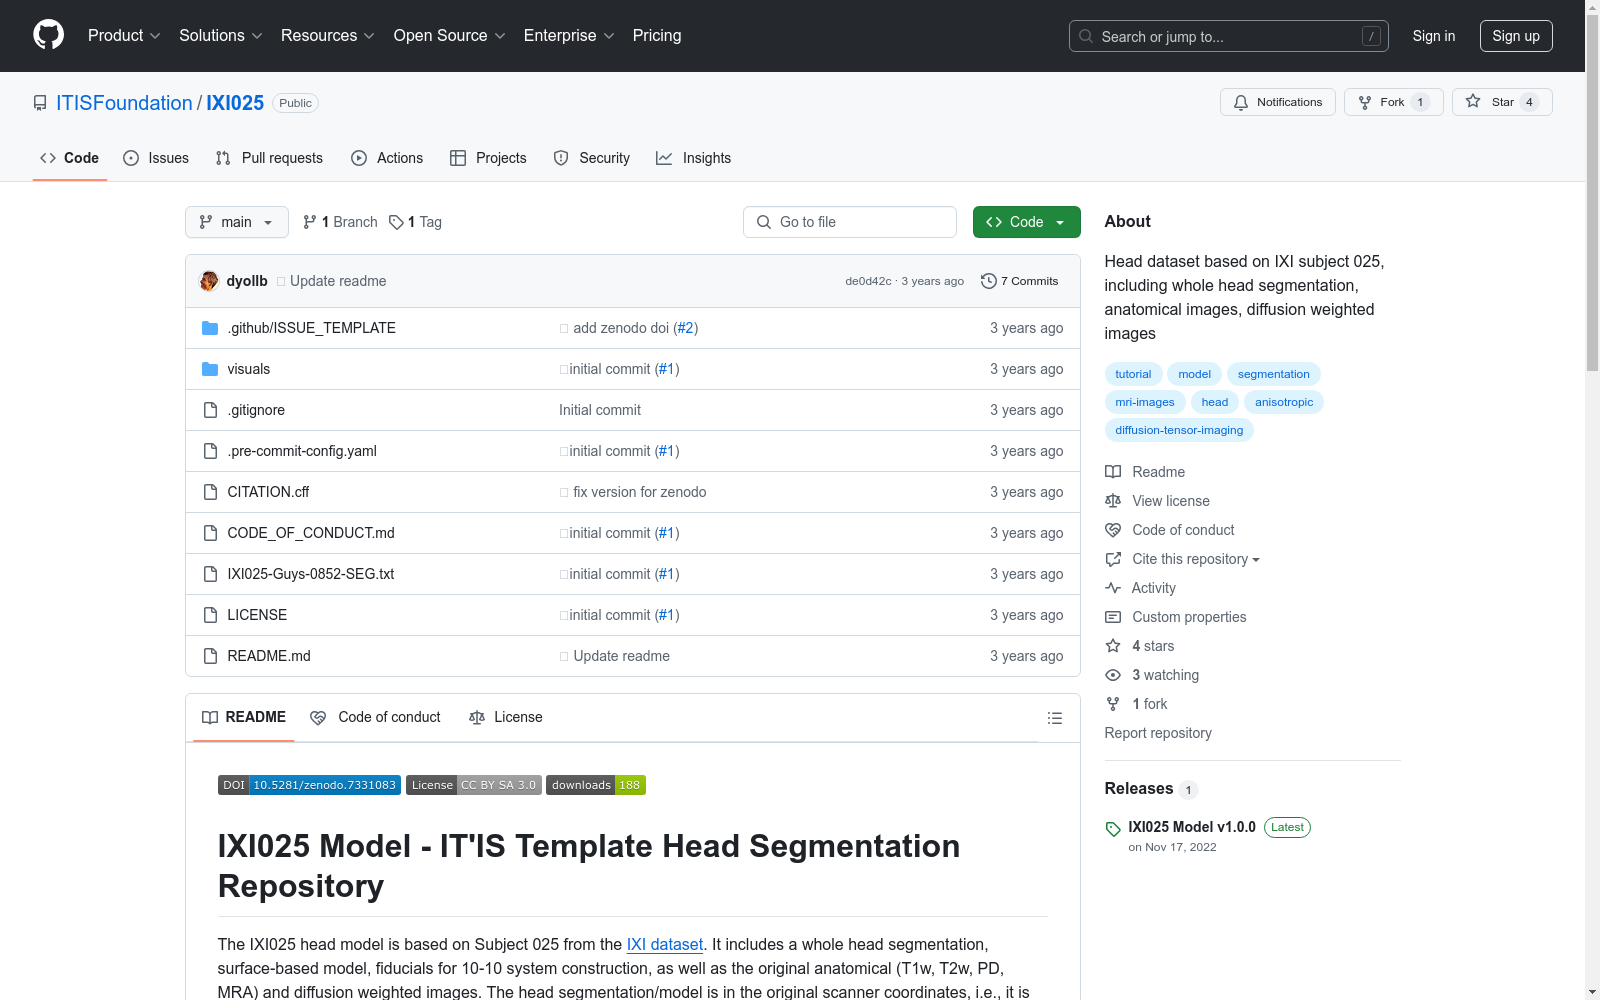Click the Code of conduct heart icon

(x=1113, y=530)
